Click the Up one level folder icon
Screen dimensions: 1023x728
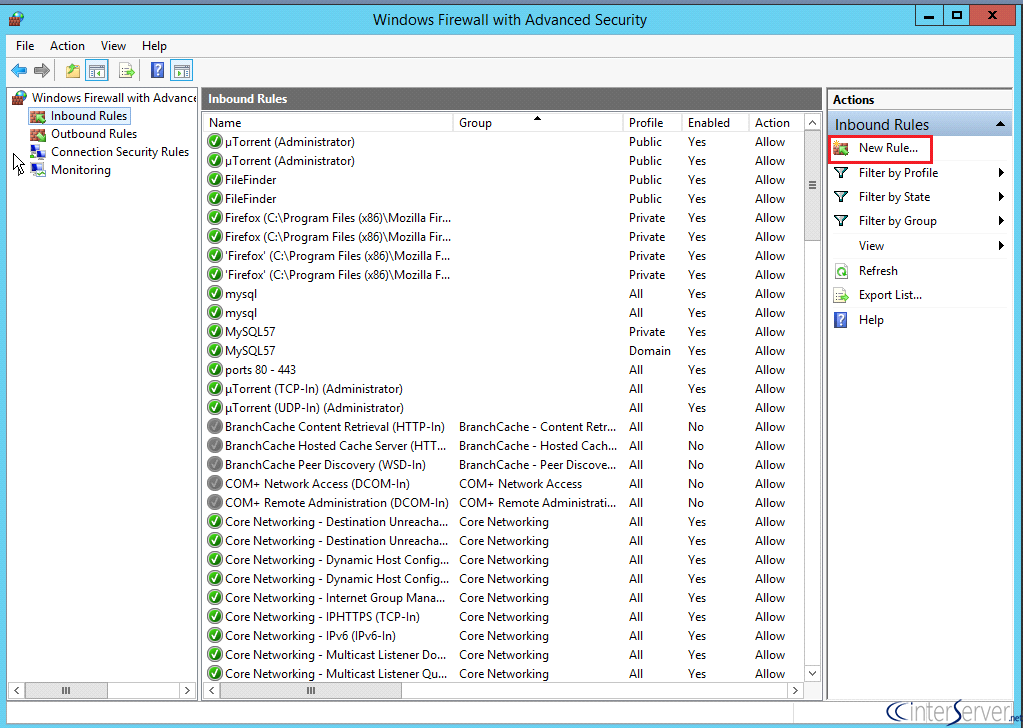coord(72,70)
